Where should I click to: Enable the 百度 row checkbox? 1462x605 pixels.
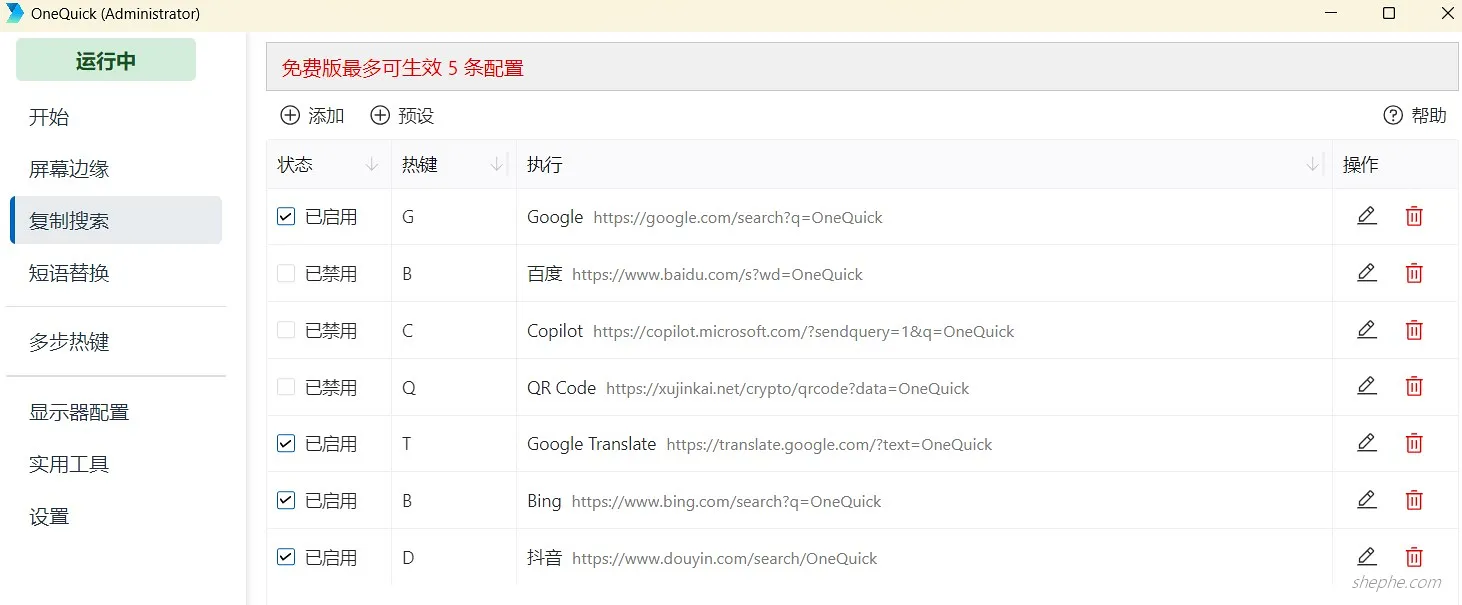click(x=286, y=274)
